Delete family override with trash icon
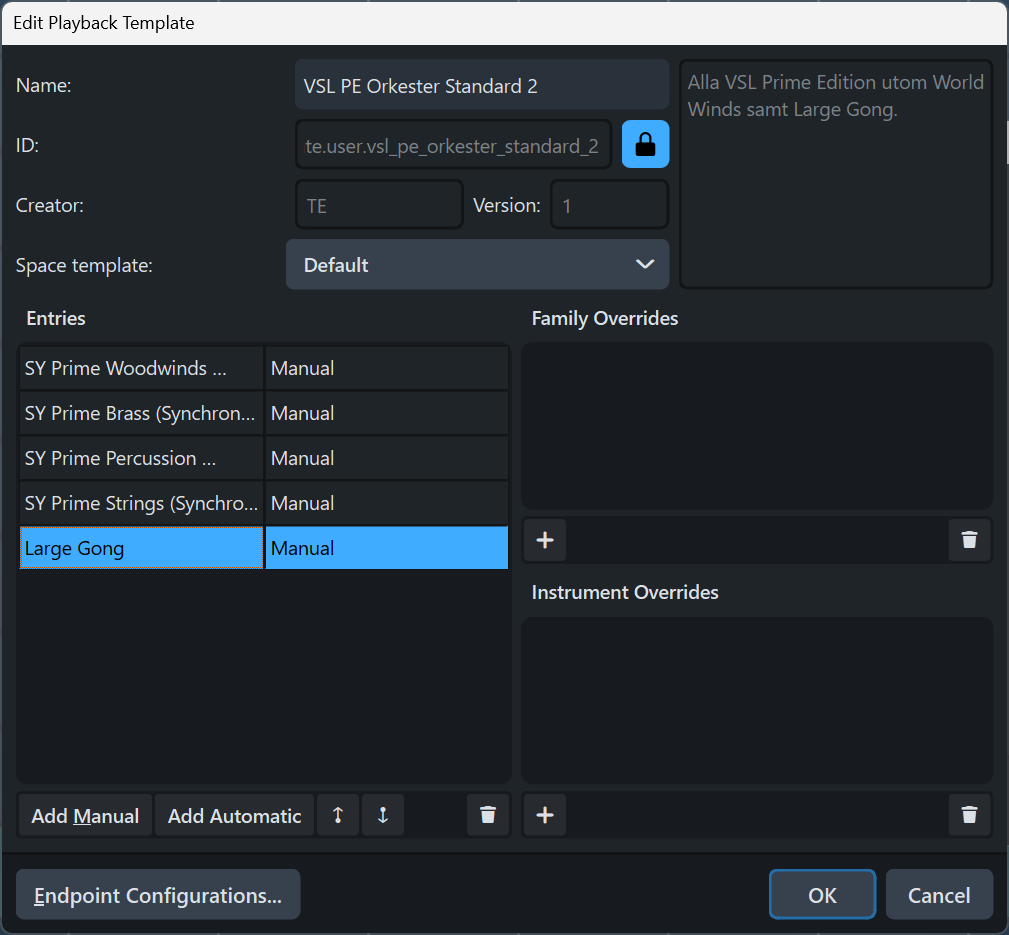The width and height of the screenshot is (1009, 935). click(969, 540)
